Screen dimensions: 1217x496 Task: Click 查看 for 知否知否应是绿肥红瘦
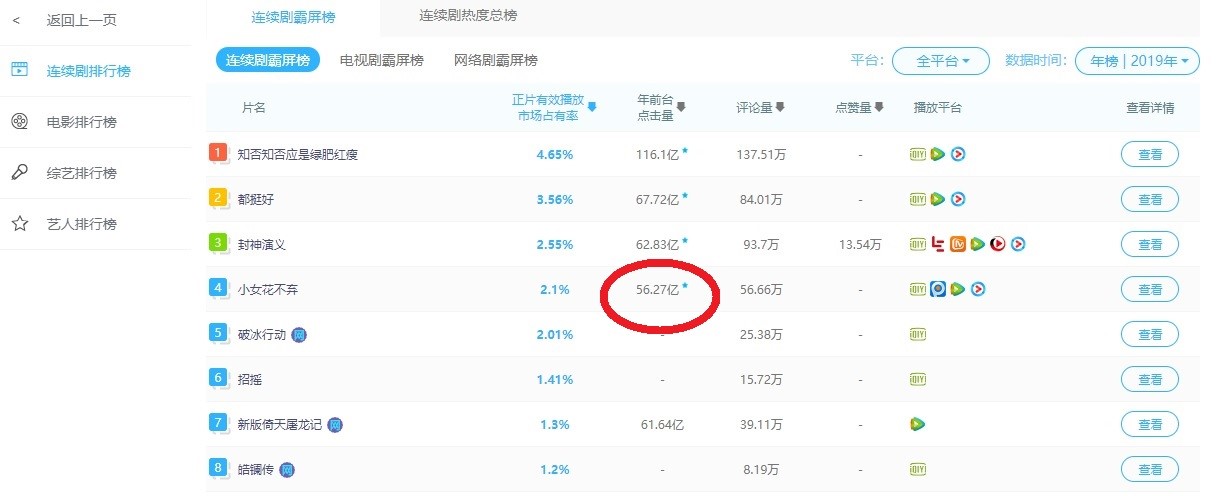pos(1150,154)
